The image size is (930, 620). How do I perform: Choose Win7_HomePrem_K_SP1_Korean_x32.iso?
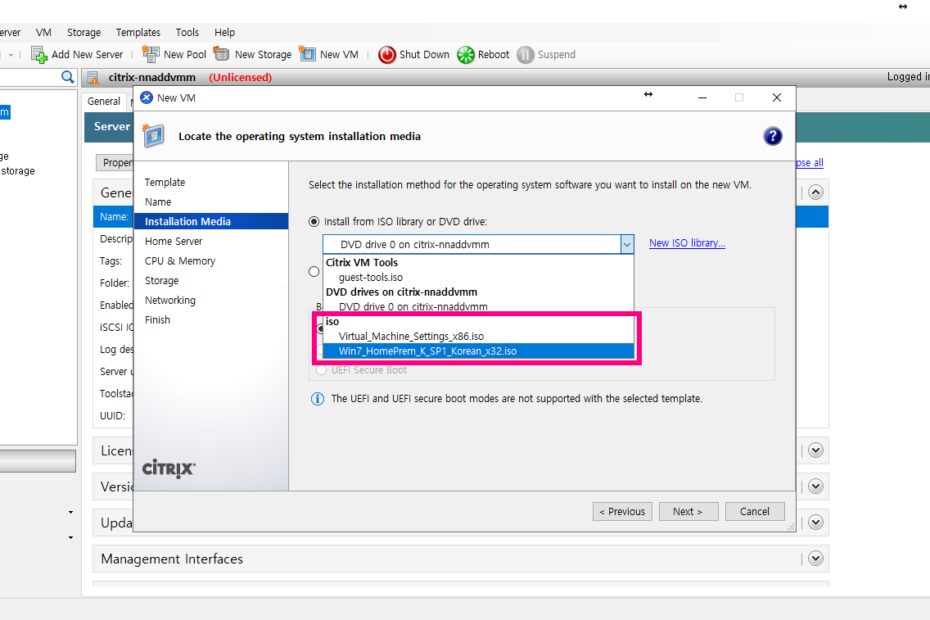[x=478, y=351]
